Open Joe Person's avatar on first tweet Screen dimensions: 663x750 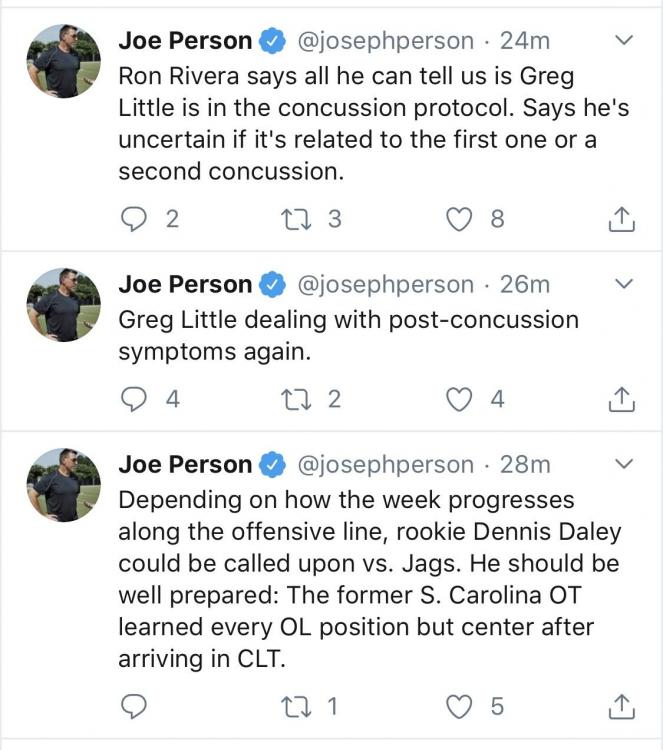pyautogui.click(x=64, y=61)
